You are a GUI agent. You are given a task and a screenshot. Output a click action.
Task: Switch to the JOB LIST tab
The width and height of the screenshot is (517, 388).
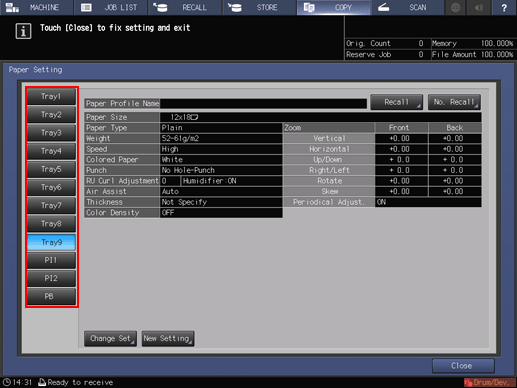click(111, 7)
